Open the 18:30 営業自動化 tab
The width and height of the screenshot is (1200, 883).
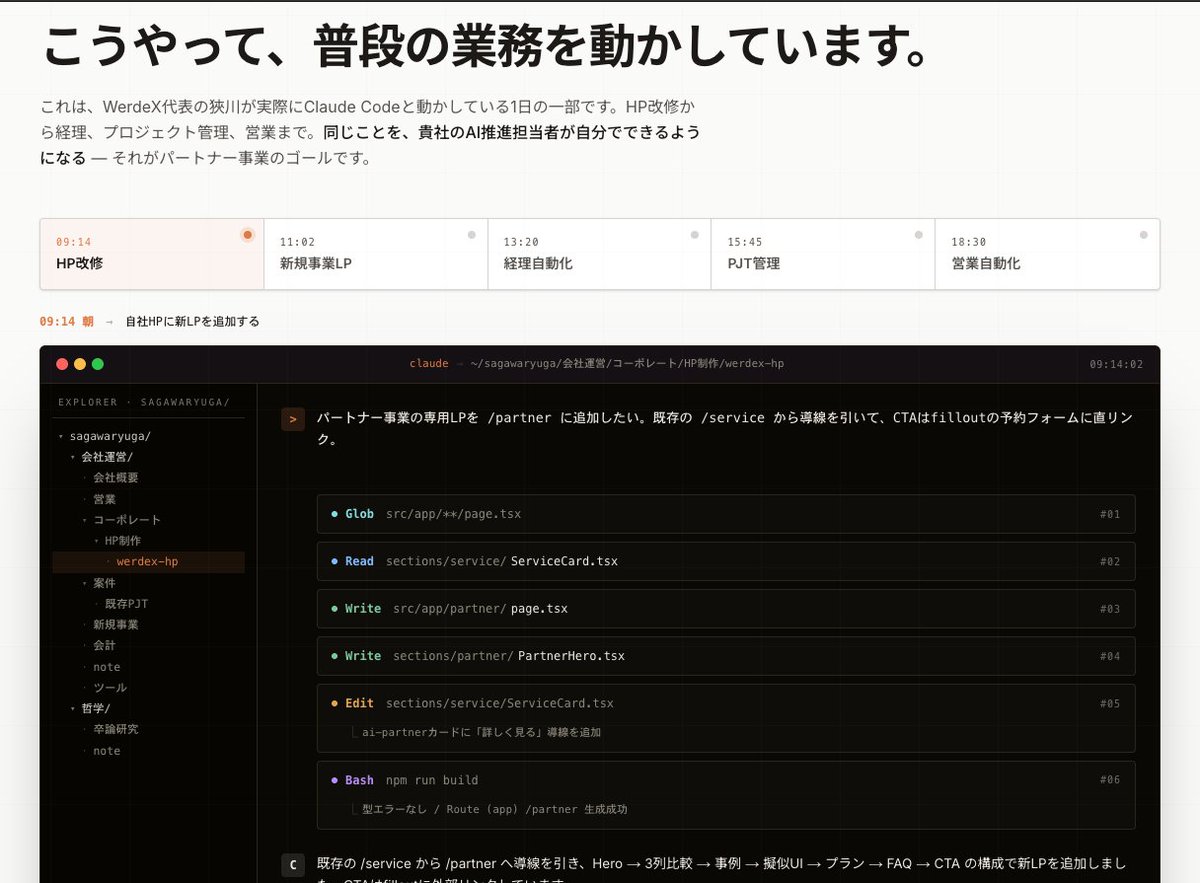pyautogui.click(x=1047, y=254)
